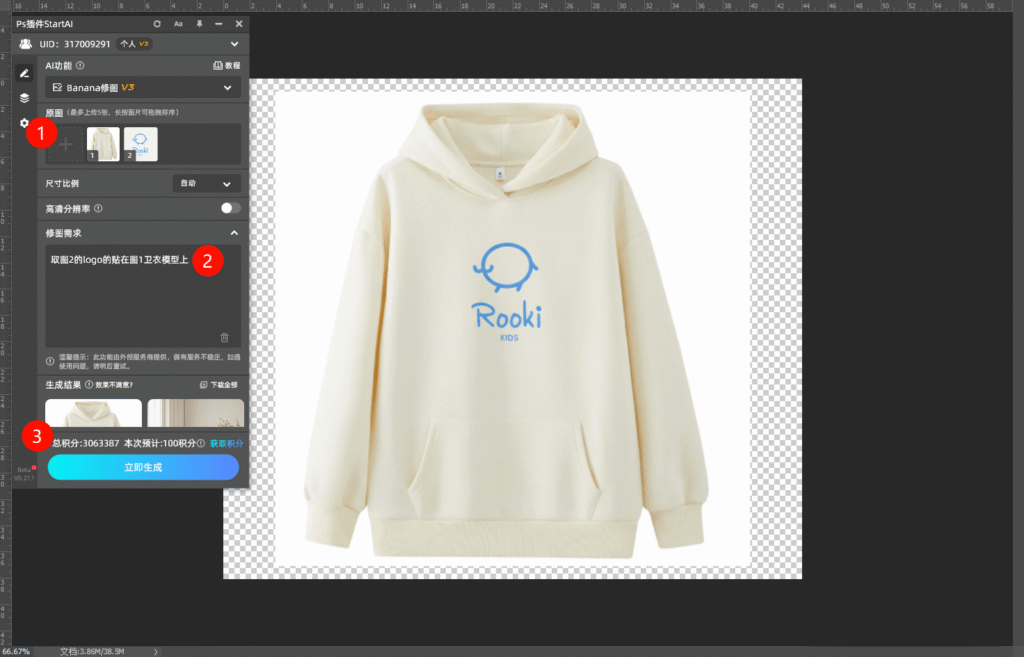Open the 尺寸比例 自动 dropdown
The height and width of the screenshot is (657, 1024).
click(207, 184)
